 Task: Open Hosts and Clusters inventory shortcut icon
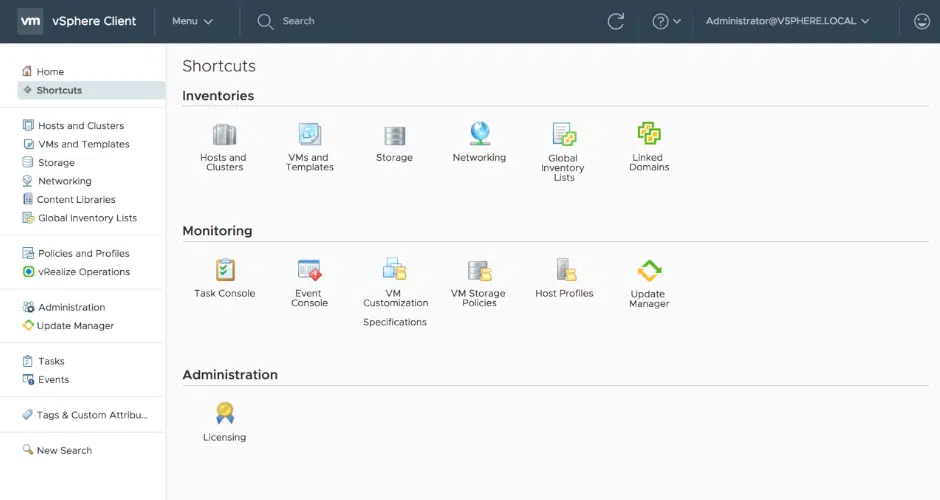[x=224, y=135]
